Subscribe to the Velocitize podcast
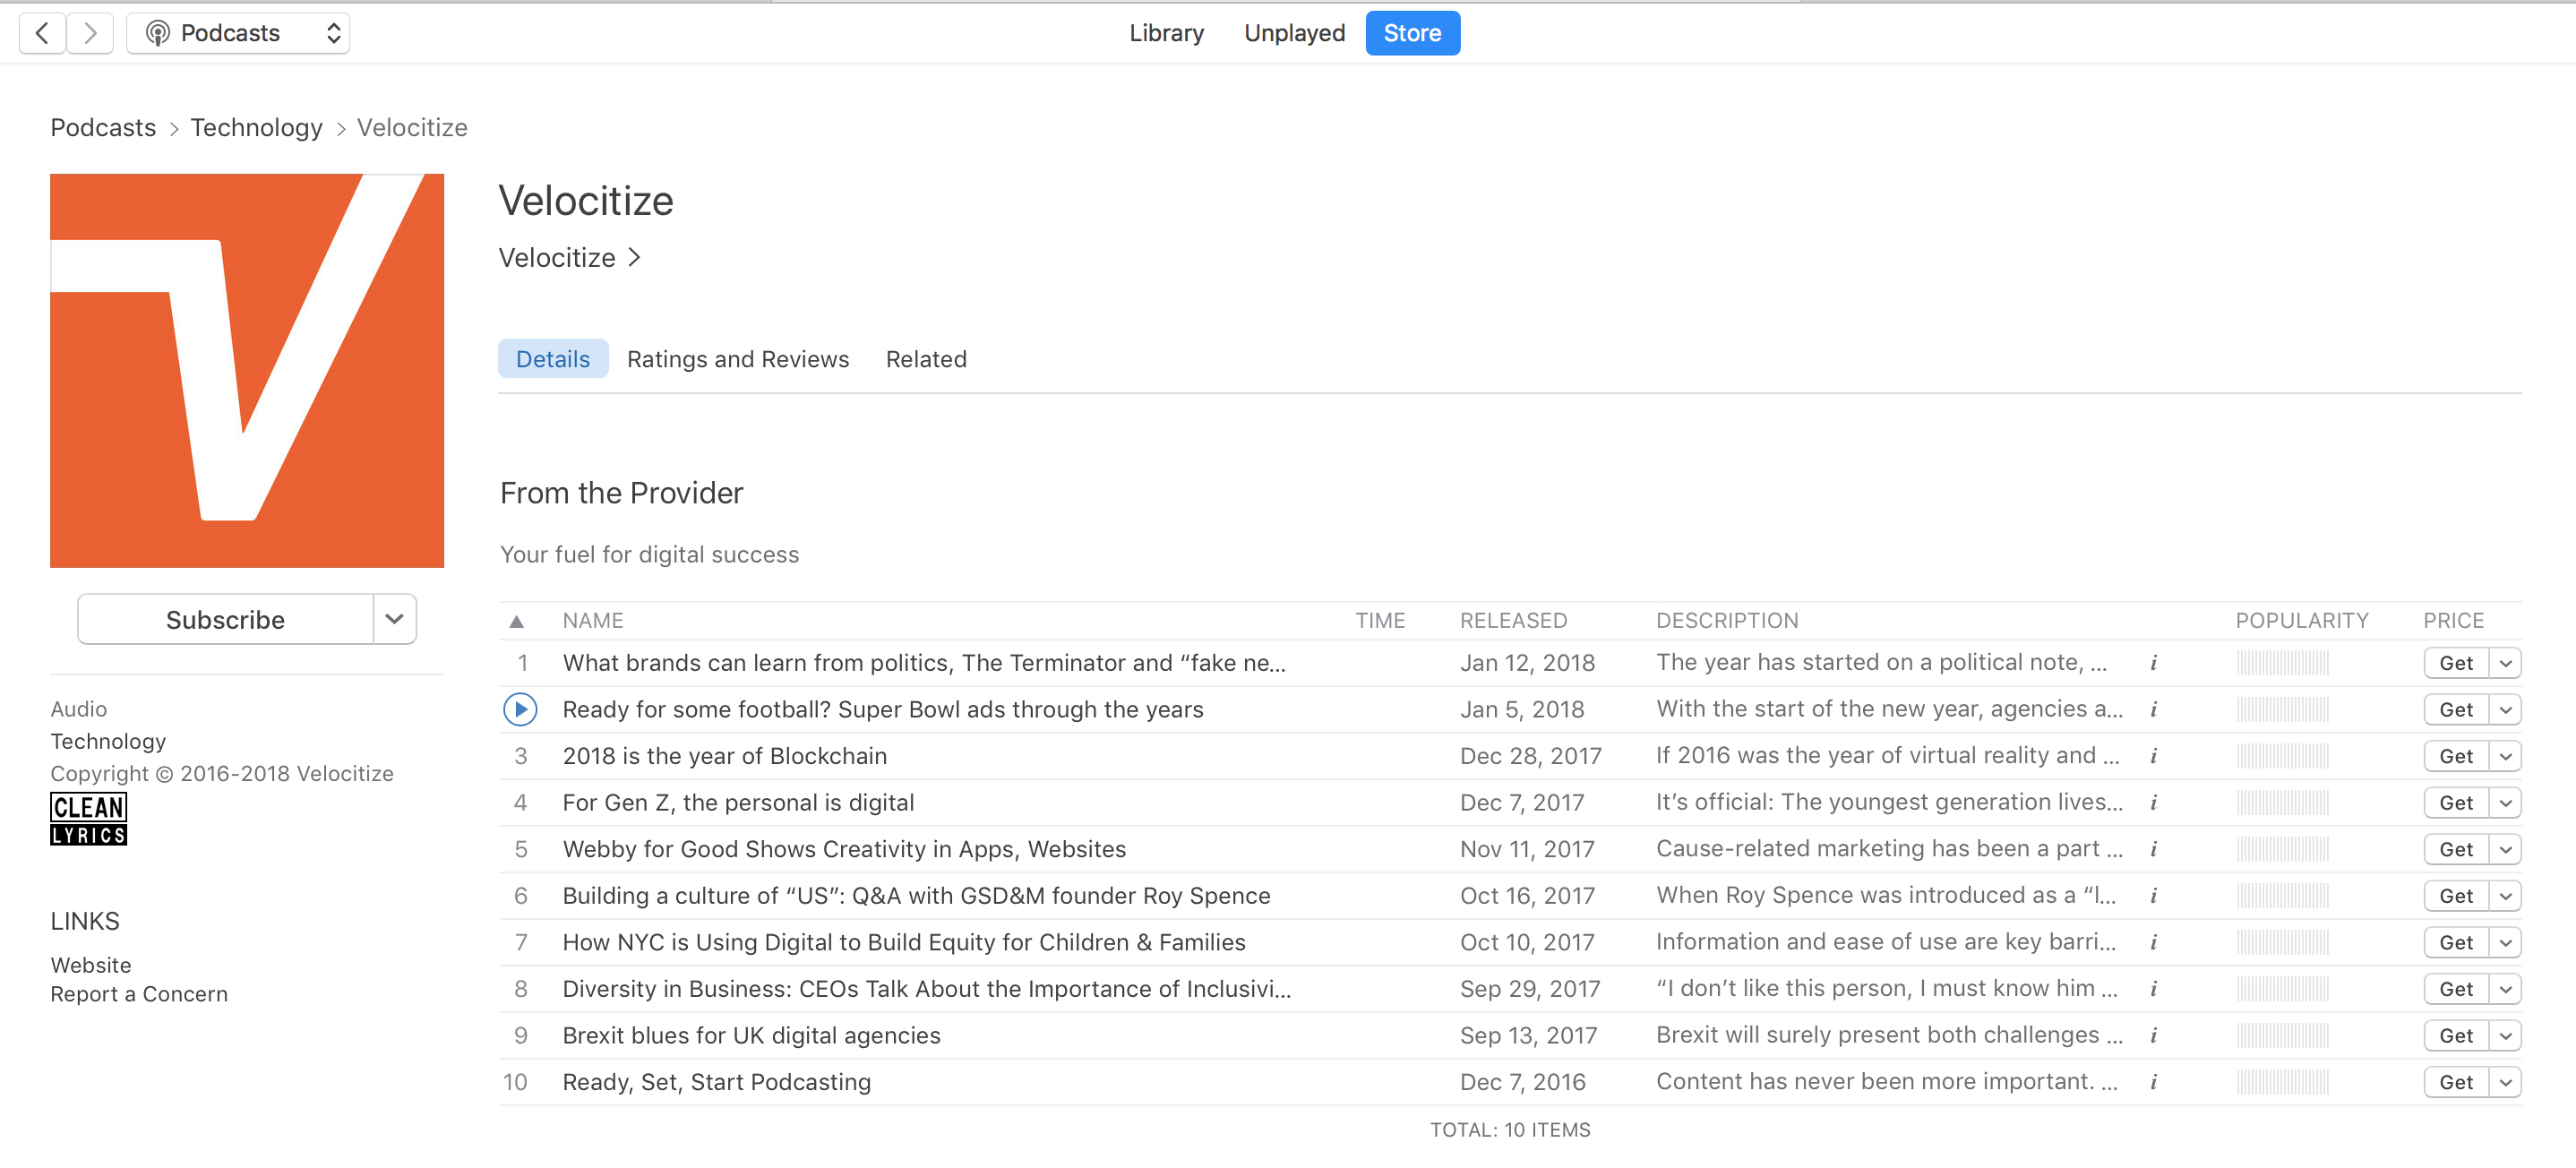Image resolution: width=2576 pixels, height=1168 pixels. click(226, 619)
